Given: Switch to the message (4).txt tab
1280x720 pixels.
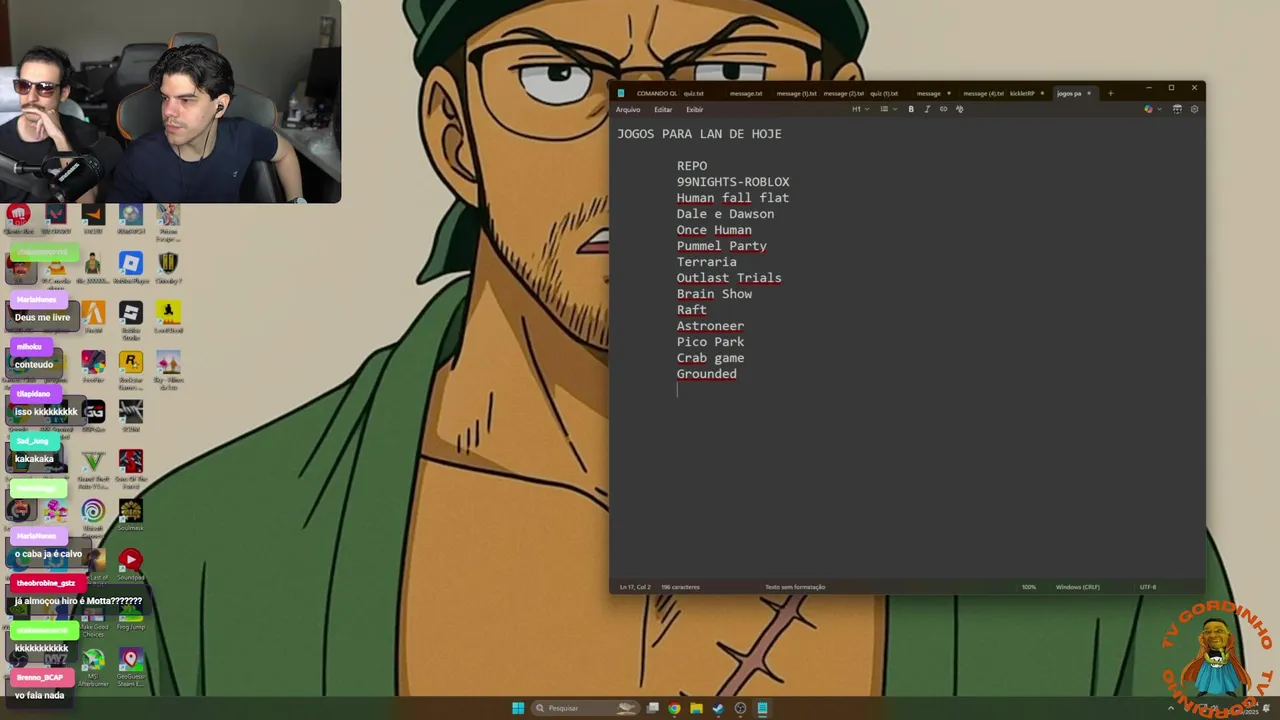Looking at the screenshot, I should click(983, 93).
